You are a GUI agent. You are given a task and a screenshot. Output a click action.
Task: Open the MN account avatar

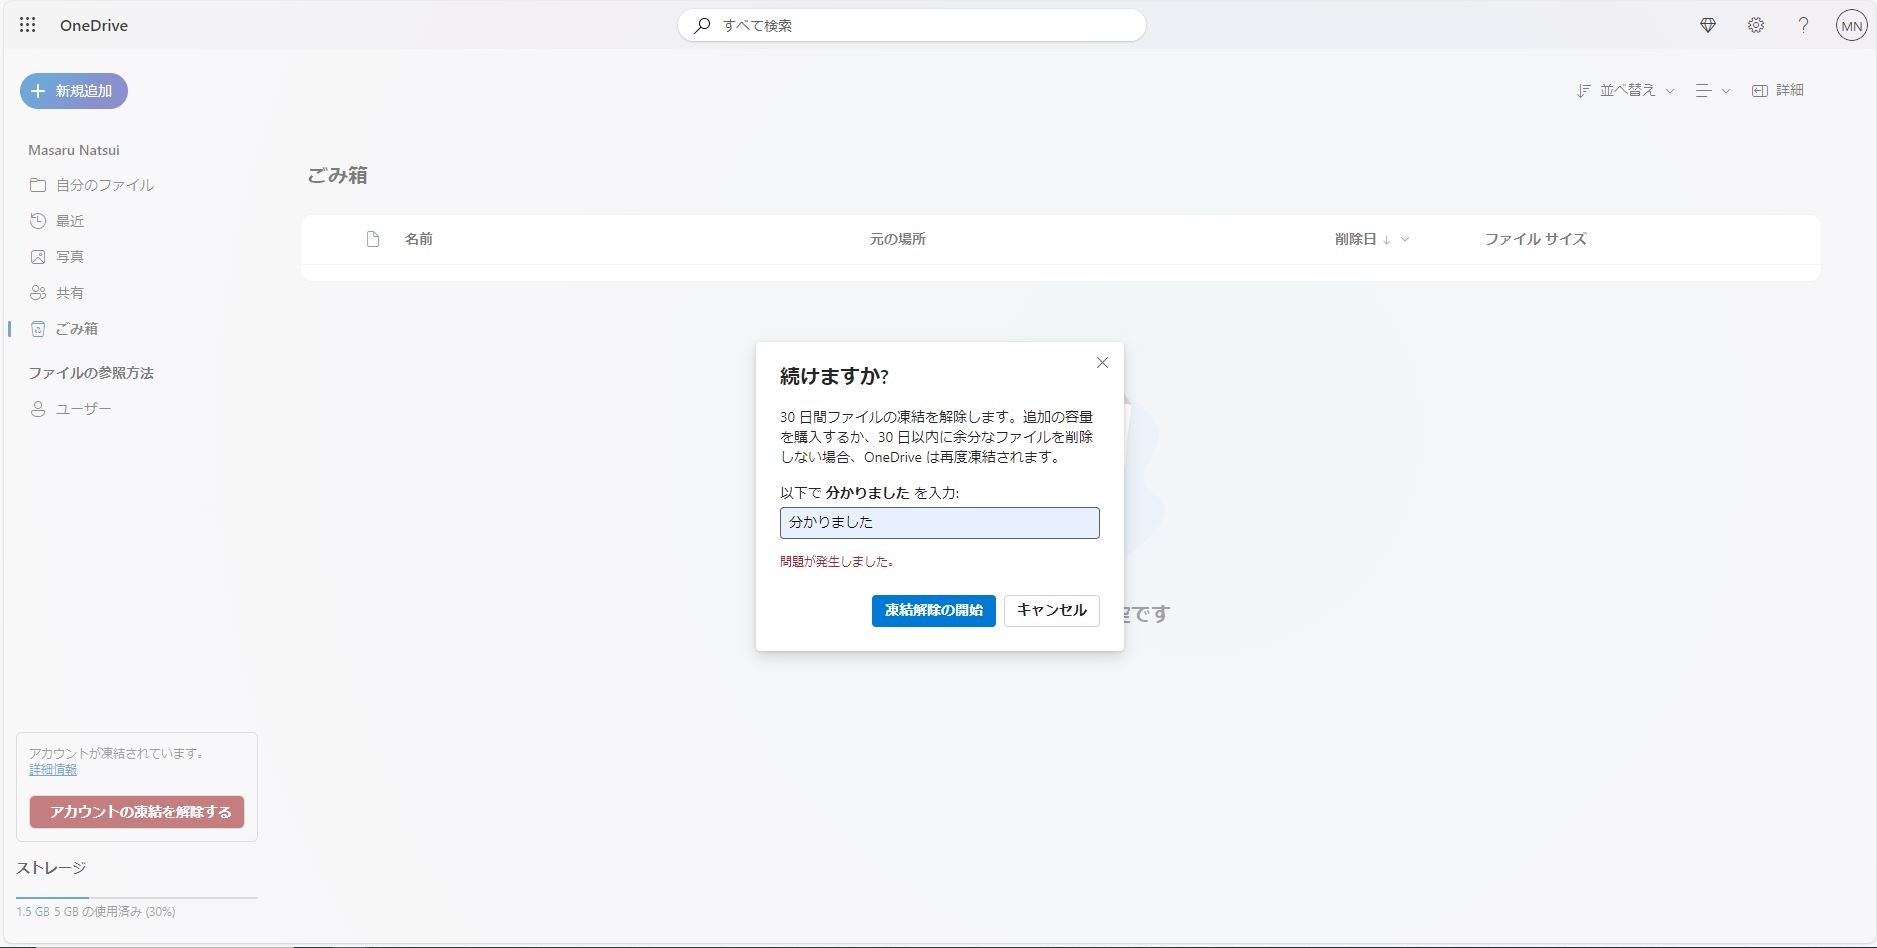[1851, 25]
